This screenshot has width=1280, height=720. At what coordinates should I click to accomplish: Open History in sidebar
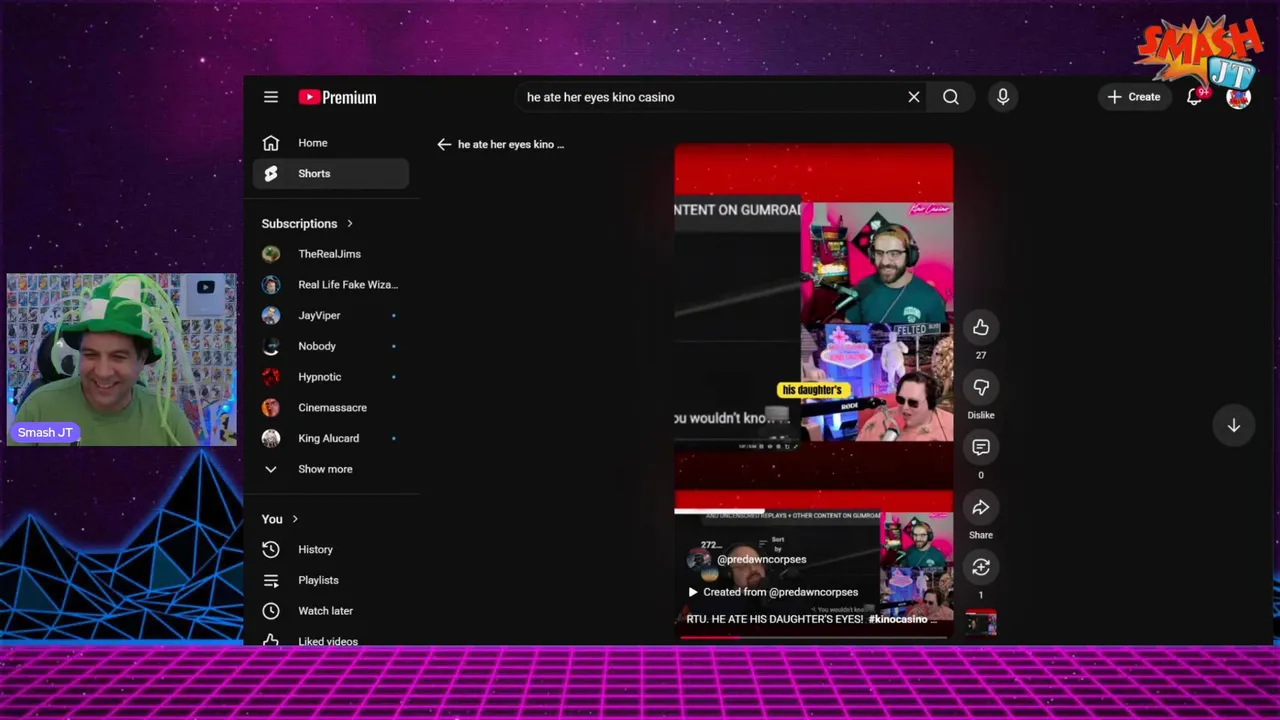[x=331, y=549]
